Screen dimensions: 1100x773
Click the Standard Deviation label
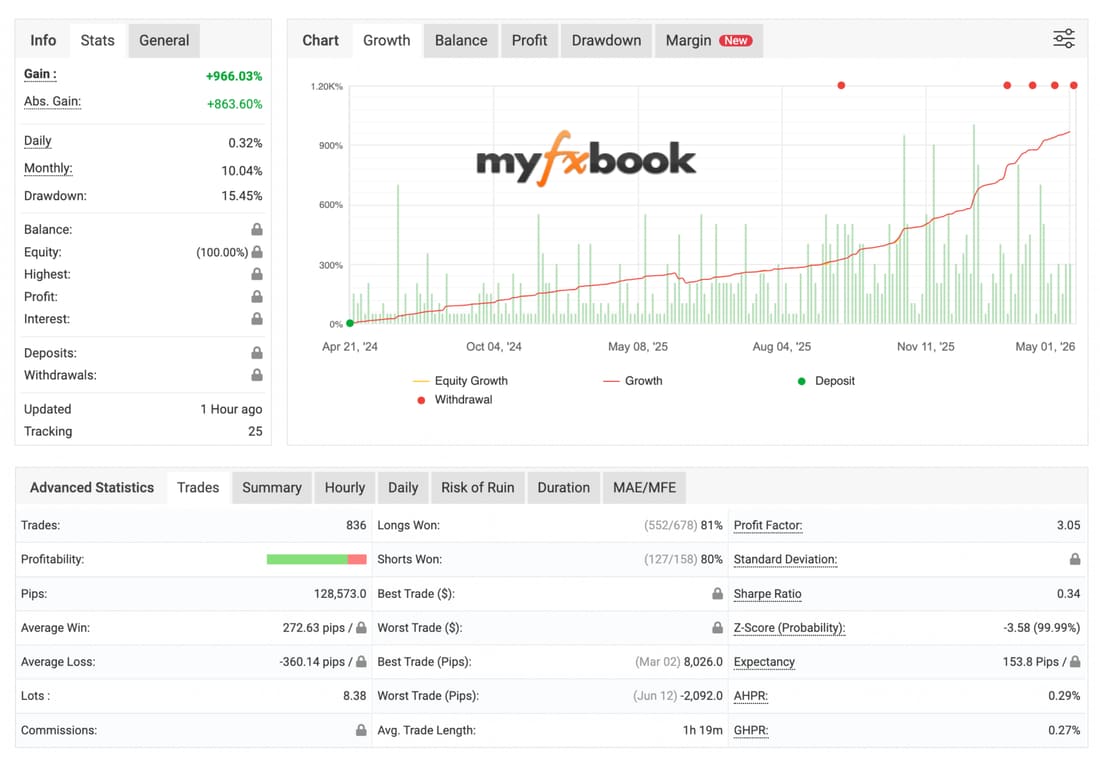[785, 560]
